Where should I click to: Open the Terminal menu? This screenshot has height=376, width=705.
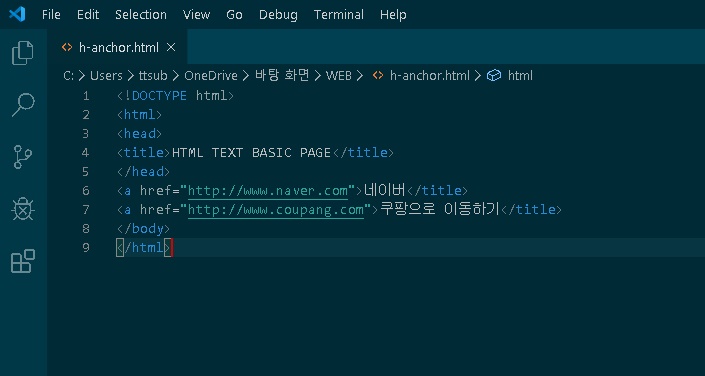point(339,15)
